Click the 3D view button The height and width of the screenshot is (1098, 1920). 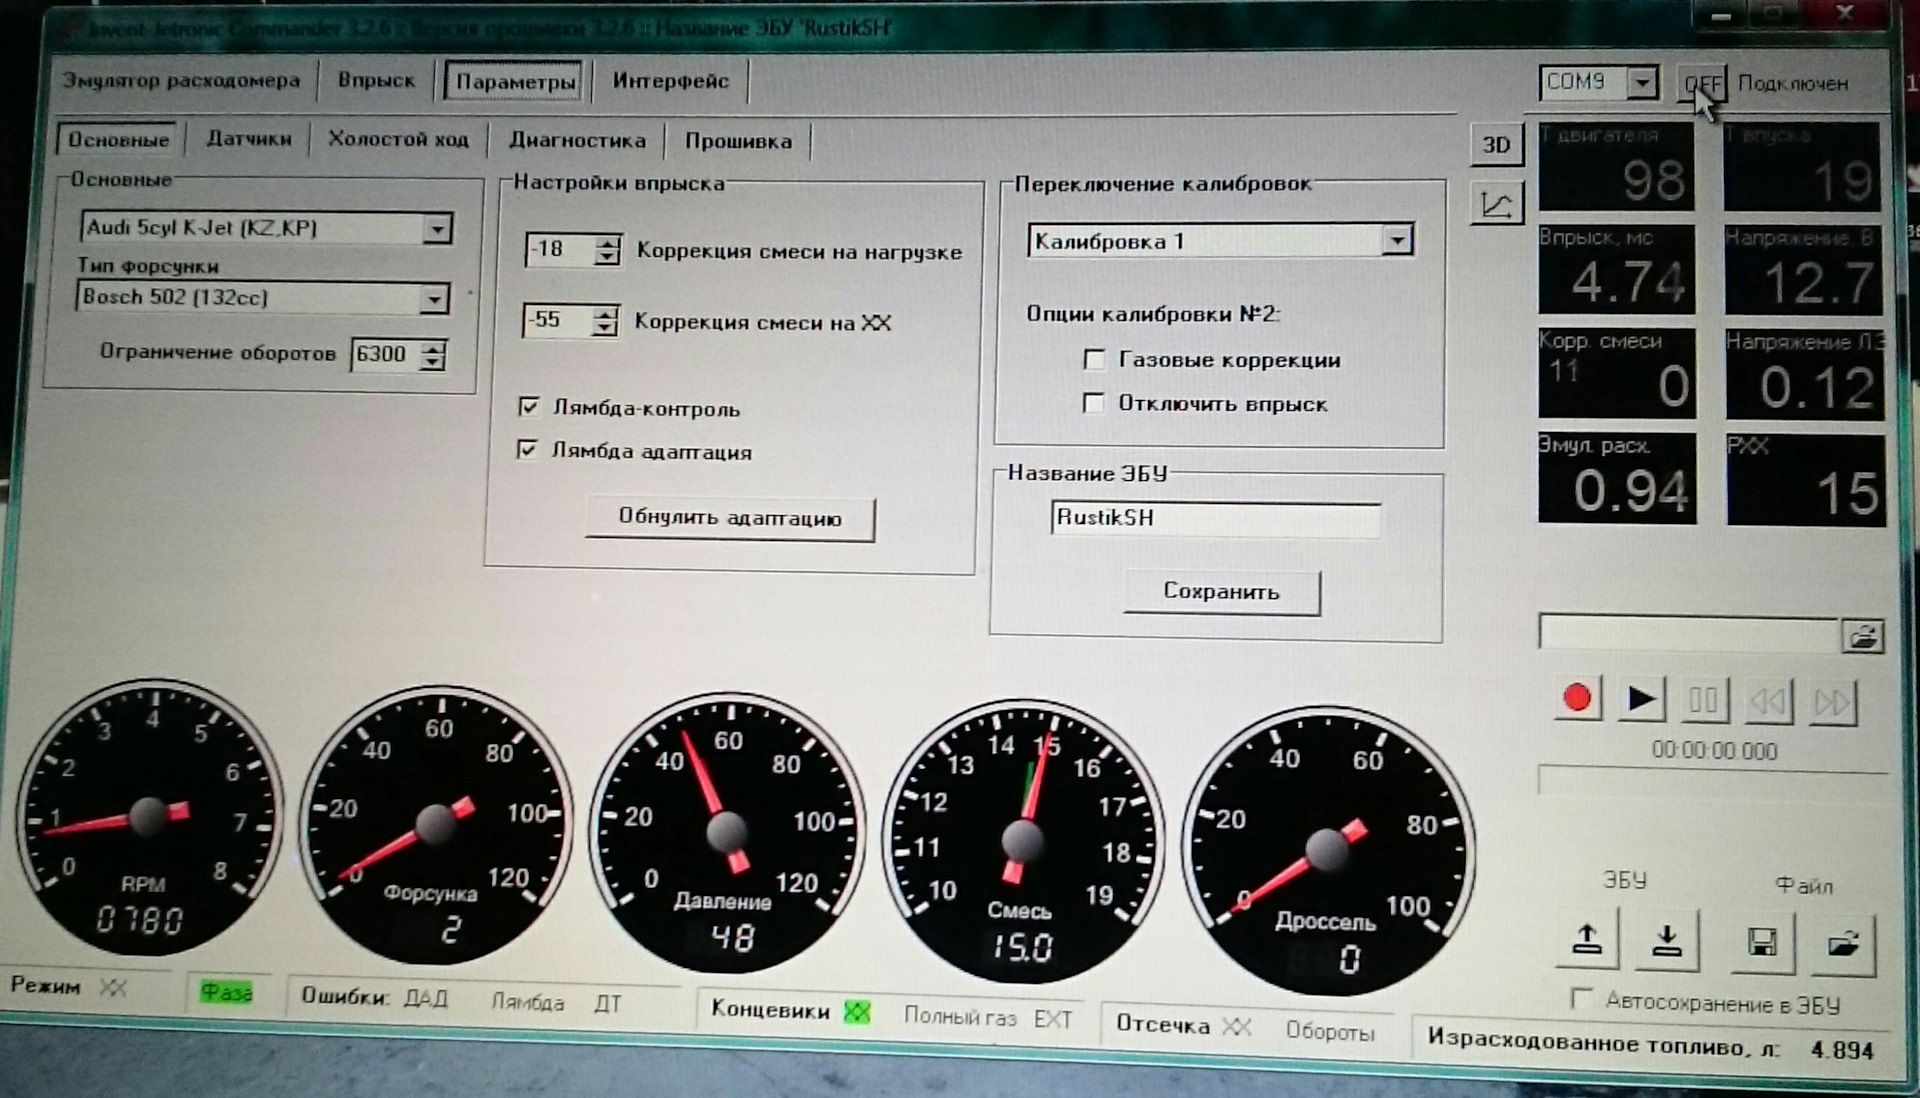1496,145
